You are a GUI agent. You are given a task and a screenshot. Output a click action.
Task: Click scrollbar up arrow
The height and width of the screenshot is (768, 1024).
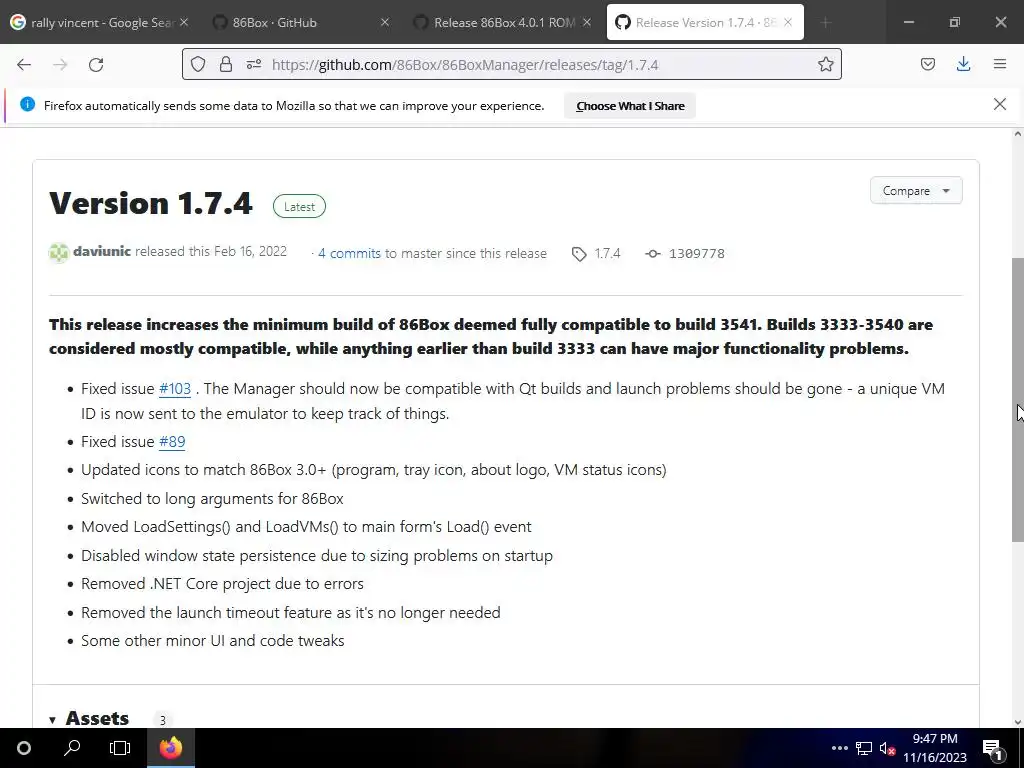[x=1017, y=135]
